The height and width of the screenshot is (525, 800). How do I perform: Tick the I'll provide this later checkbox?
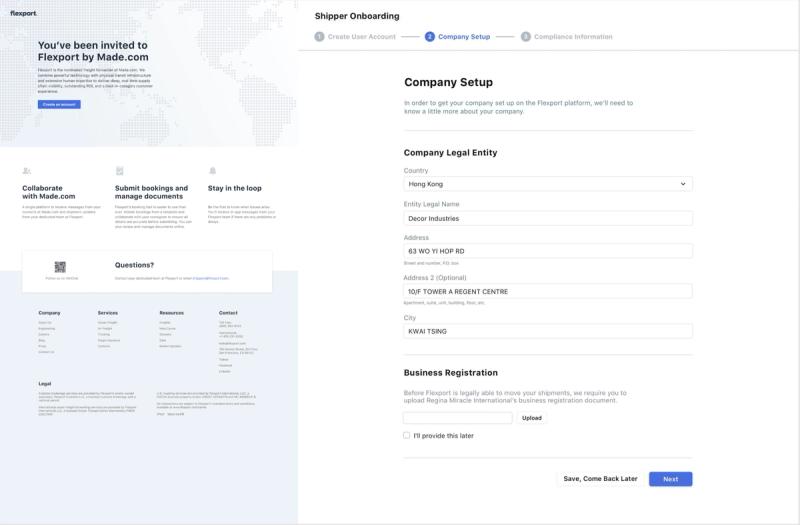pyautogui.click(x=407, y=435)
